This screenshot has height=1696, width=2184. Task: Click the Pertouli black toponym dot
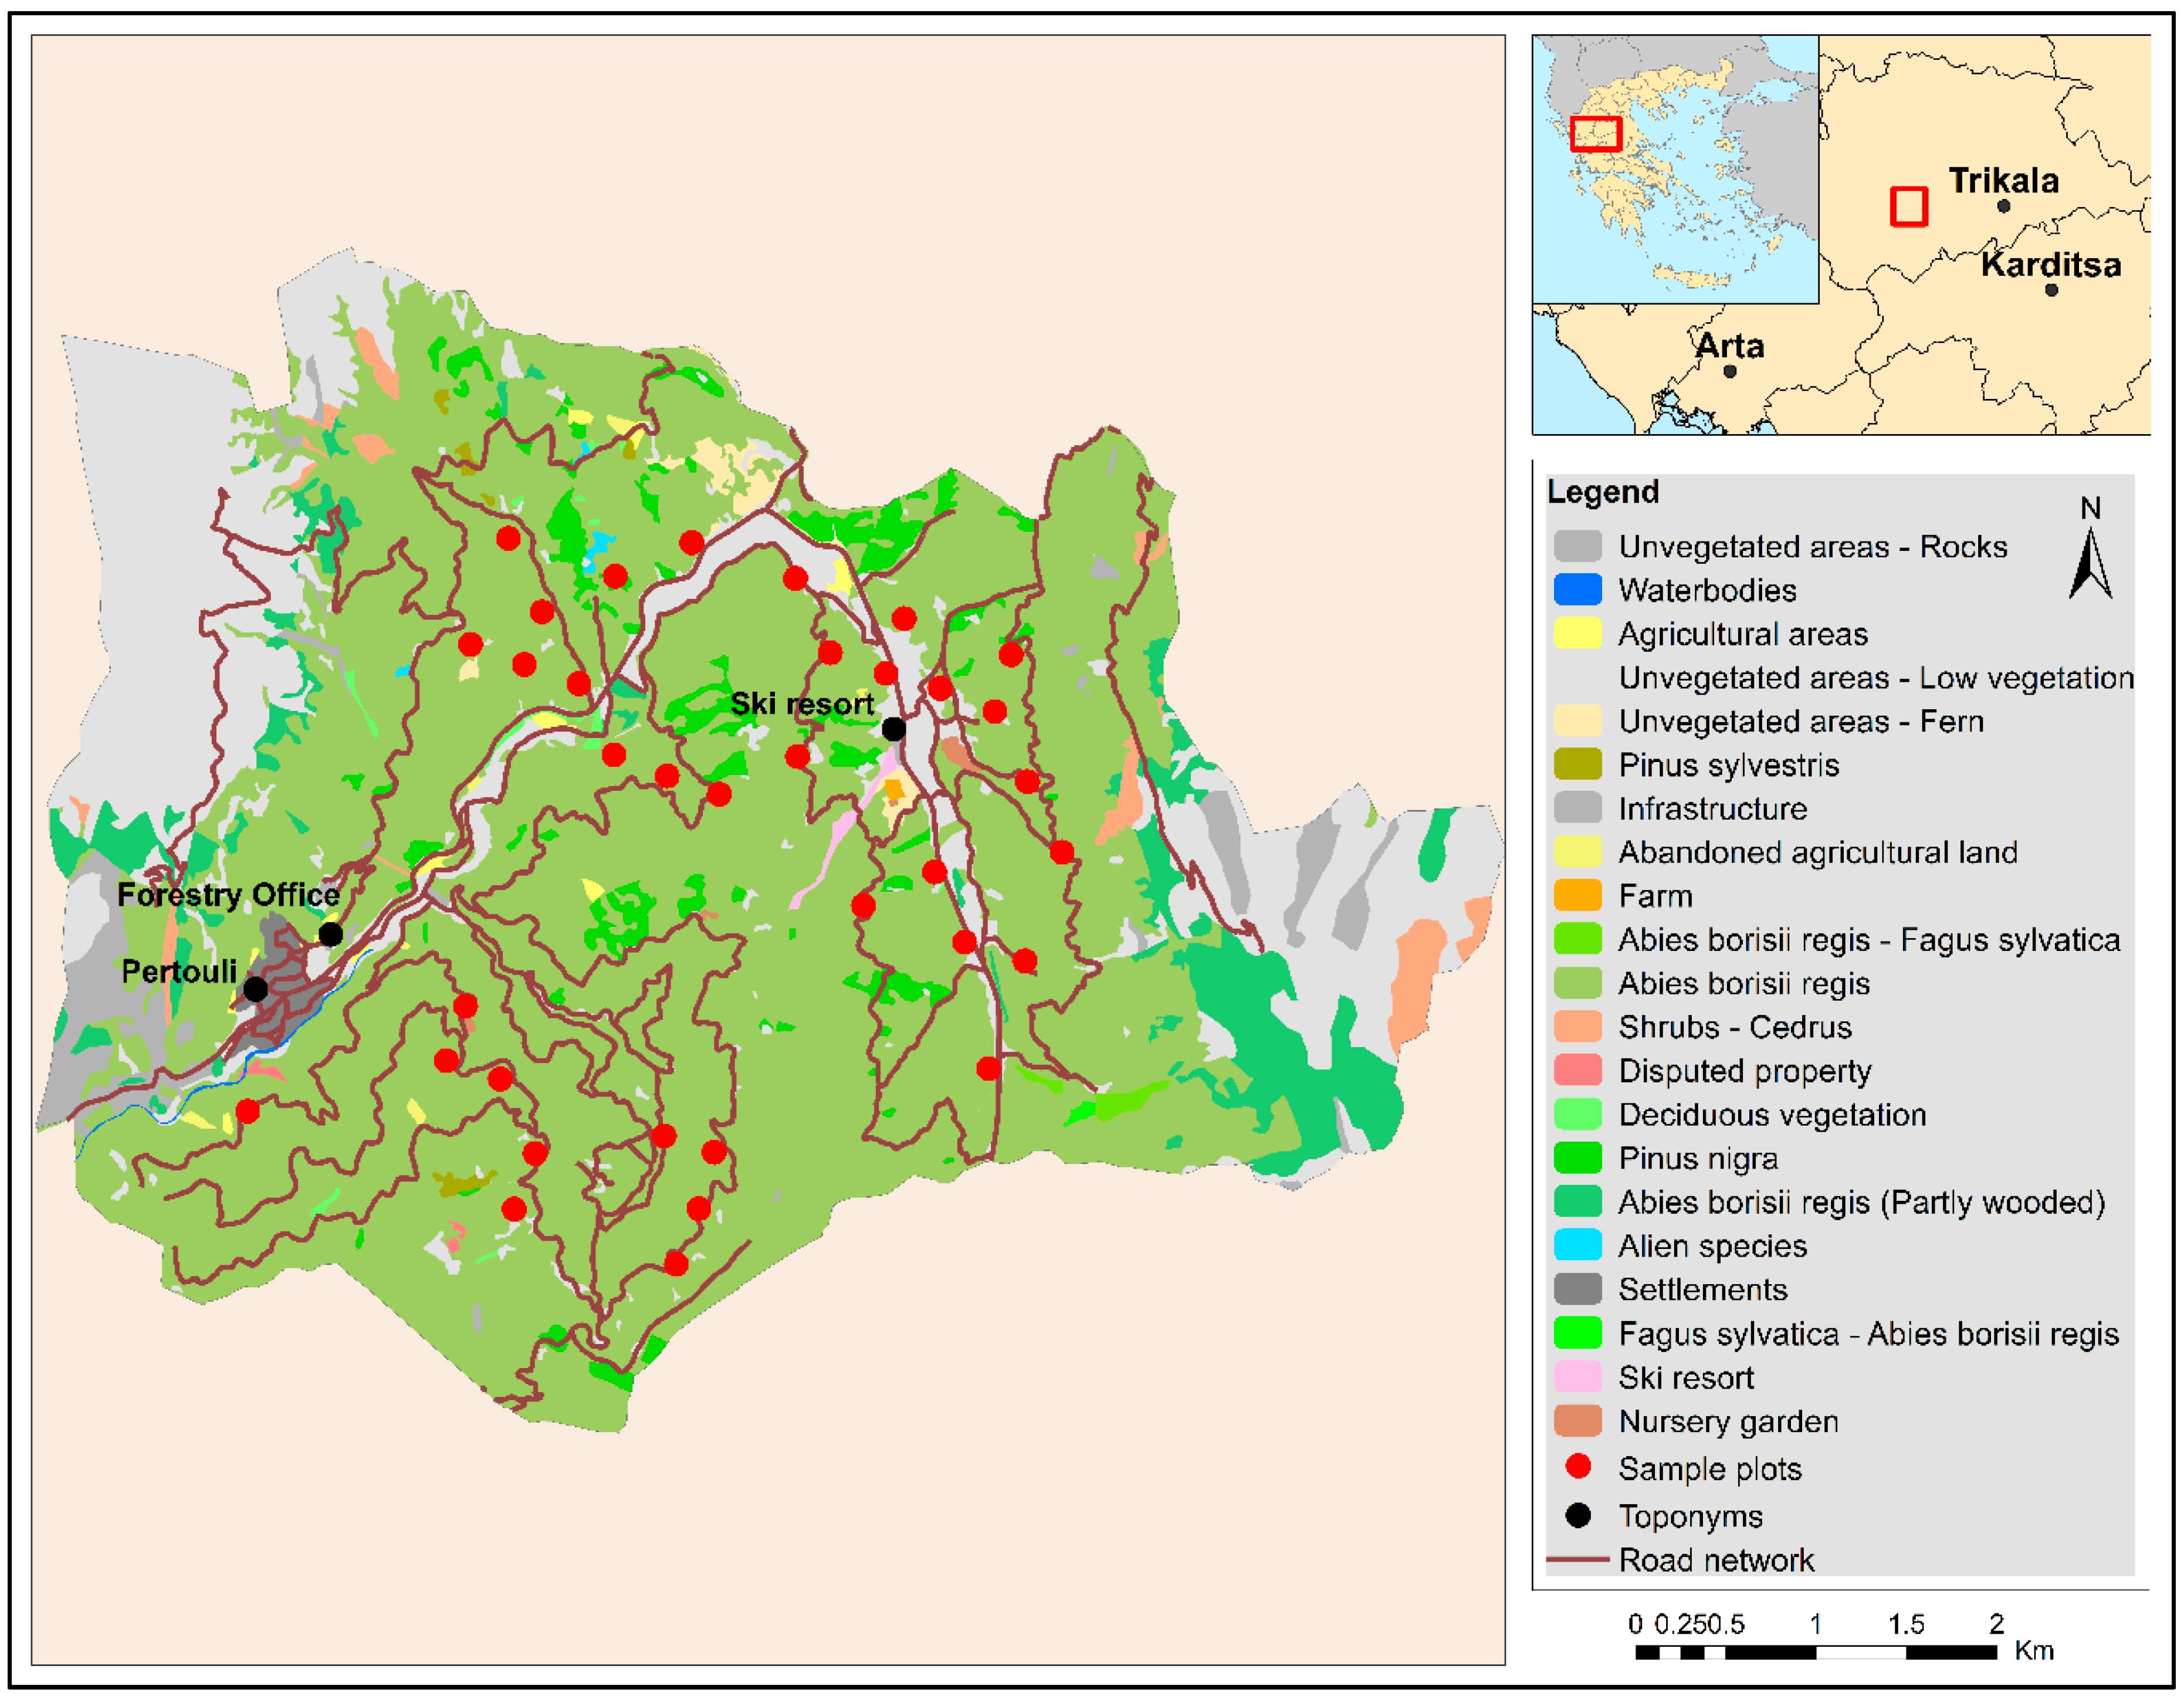tap(256, 989)
